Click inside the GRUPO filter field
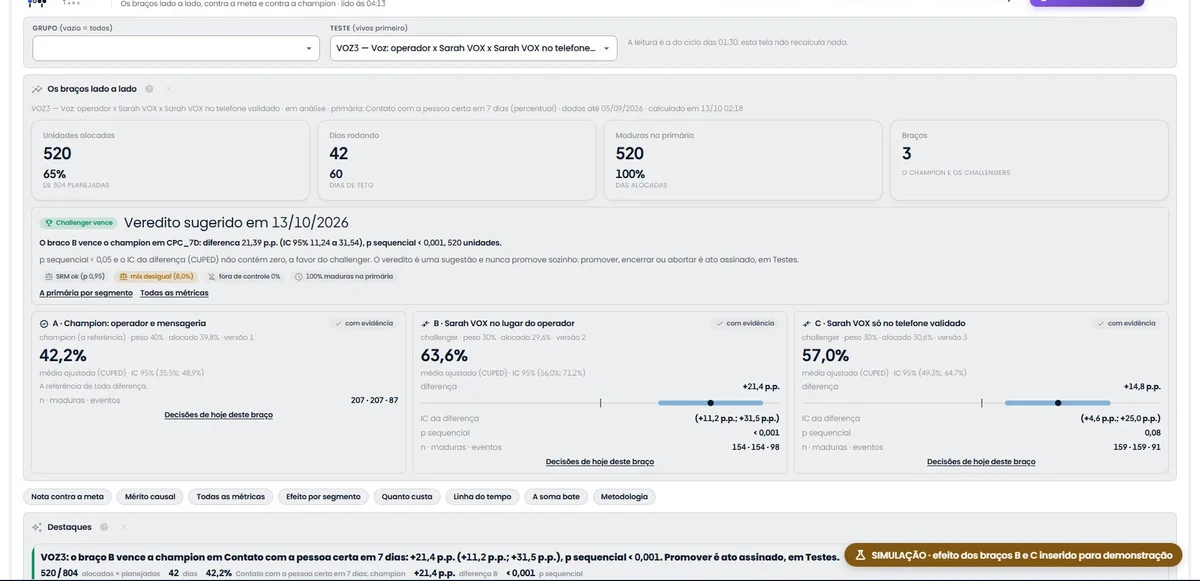This screenshot has width=1200, height=581. tap(176, 48)
